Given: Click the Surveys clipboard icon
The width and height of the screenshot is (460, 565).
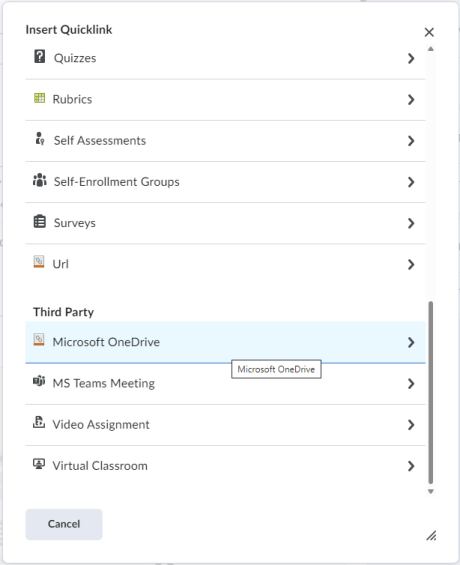Looking at the screenshot, I should 40,221.
